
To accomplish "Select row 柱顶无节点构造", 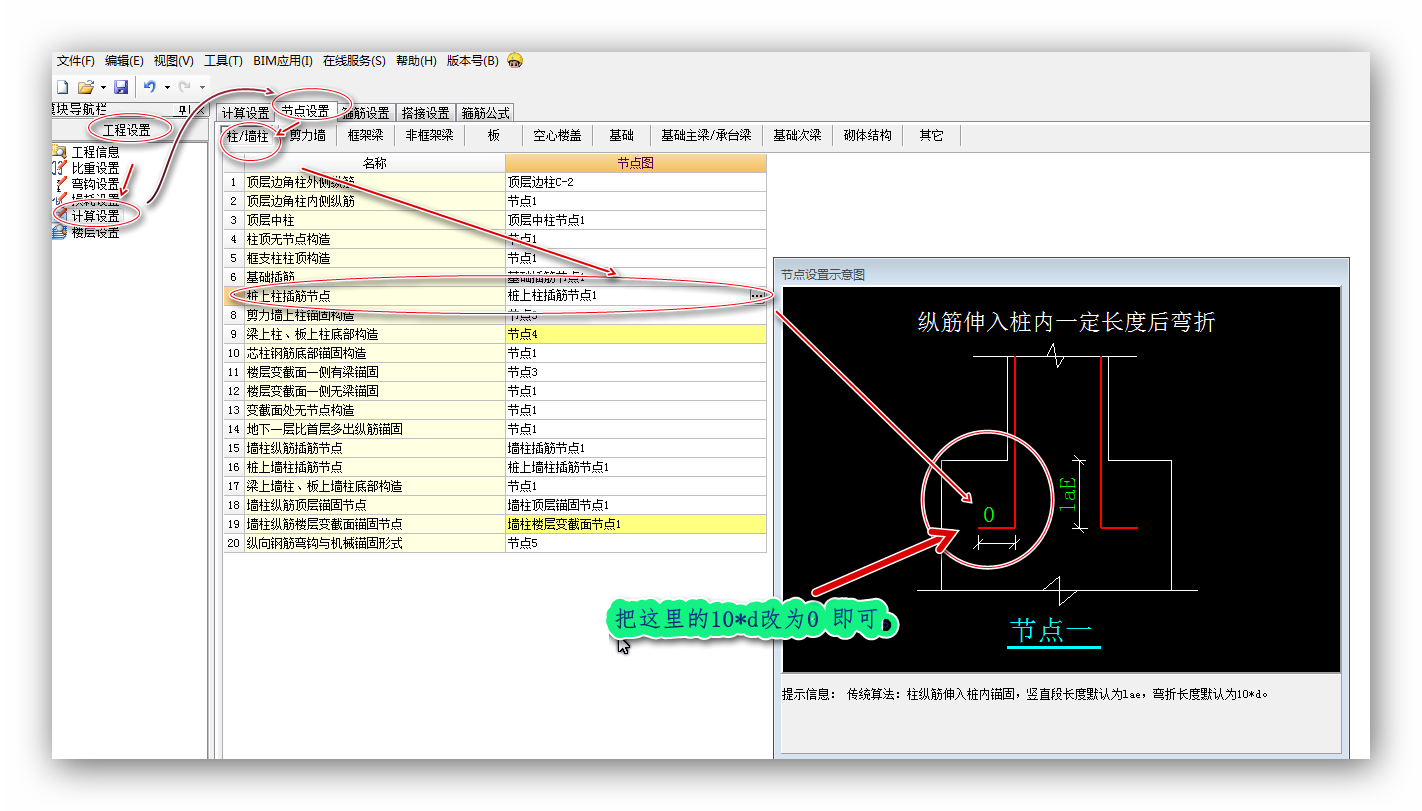I will [x=495, y=239].
